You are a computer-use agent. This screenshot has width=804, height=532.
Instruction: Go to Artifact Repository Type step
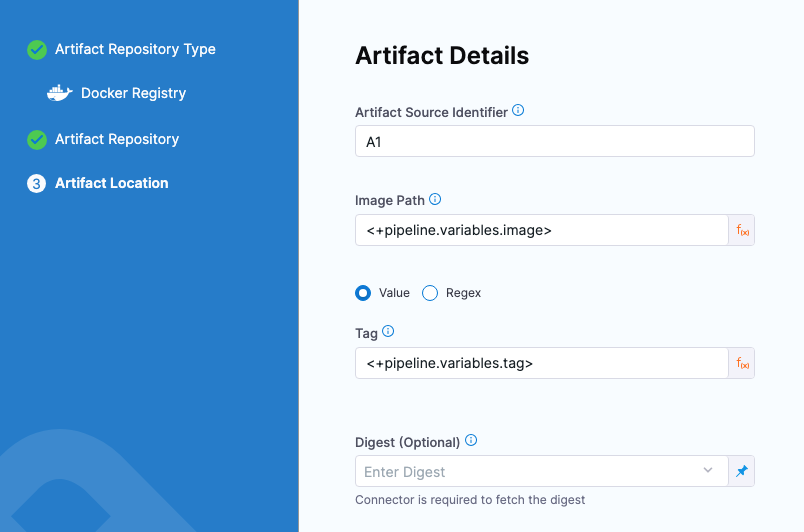point(135,49)
